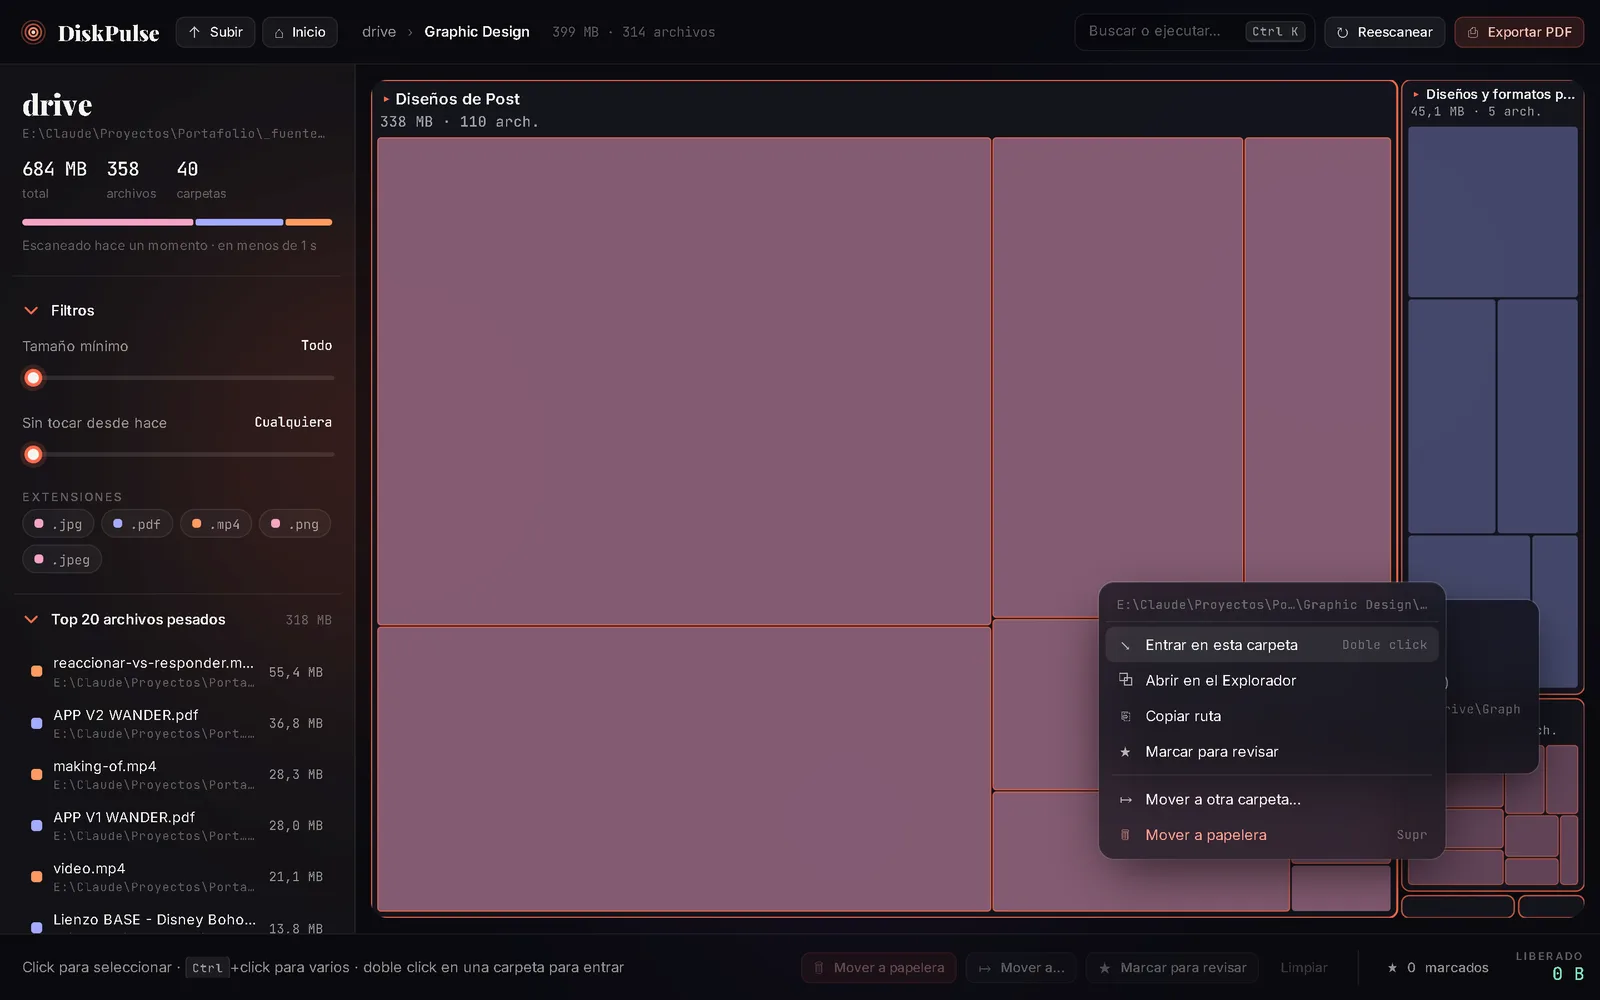Click the enter-folder arrow icon in context menu
Image resolution: width=1600 pixels, height=1000 pixels.
[x=1125, y=645]
